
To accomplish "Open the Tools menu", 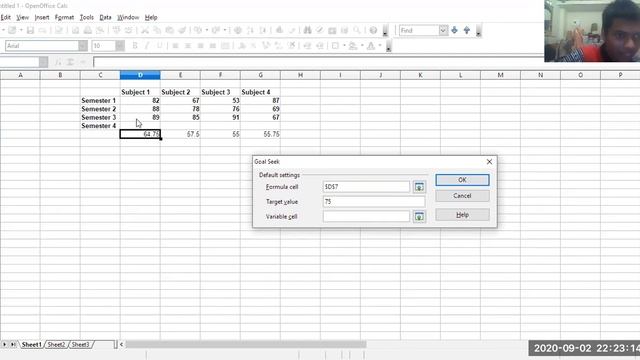I will click(87, 18).
